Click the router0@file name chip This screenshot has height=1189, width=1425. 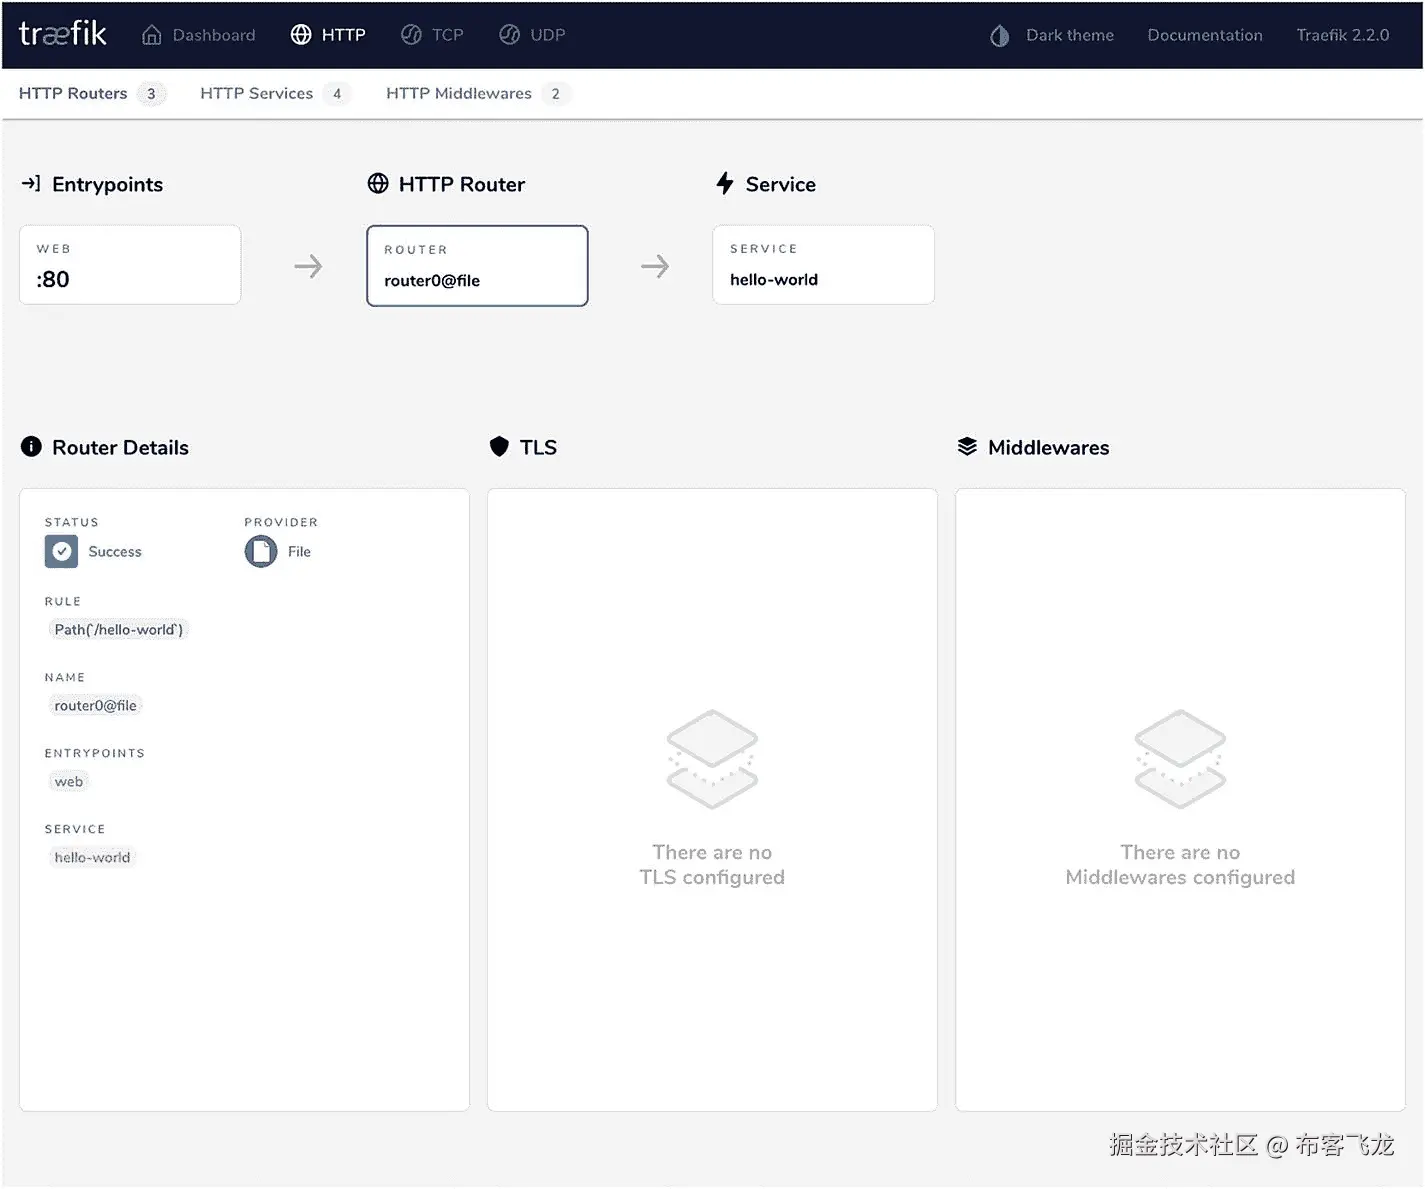[x=96, y=706]
